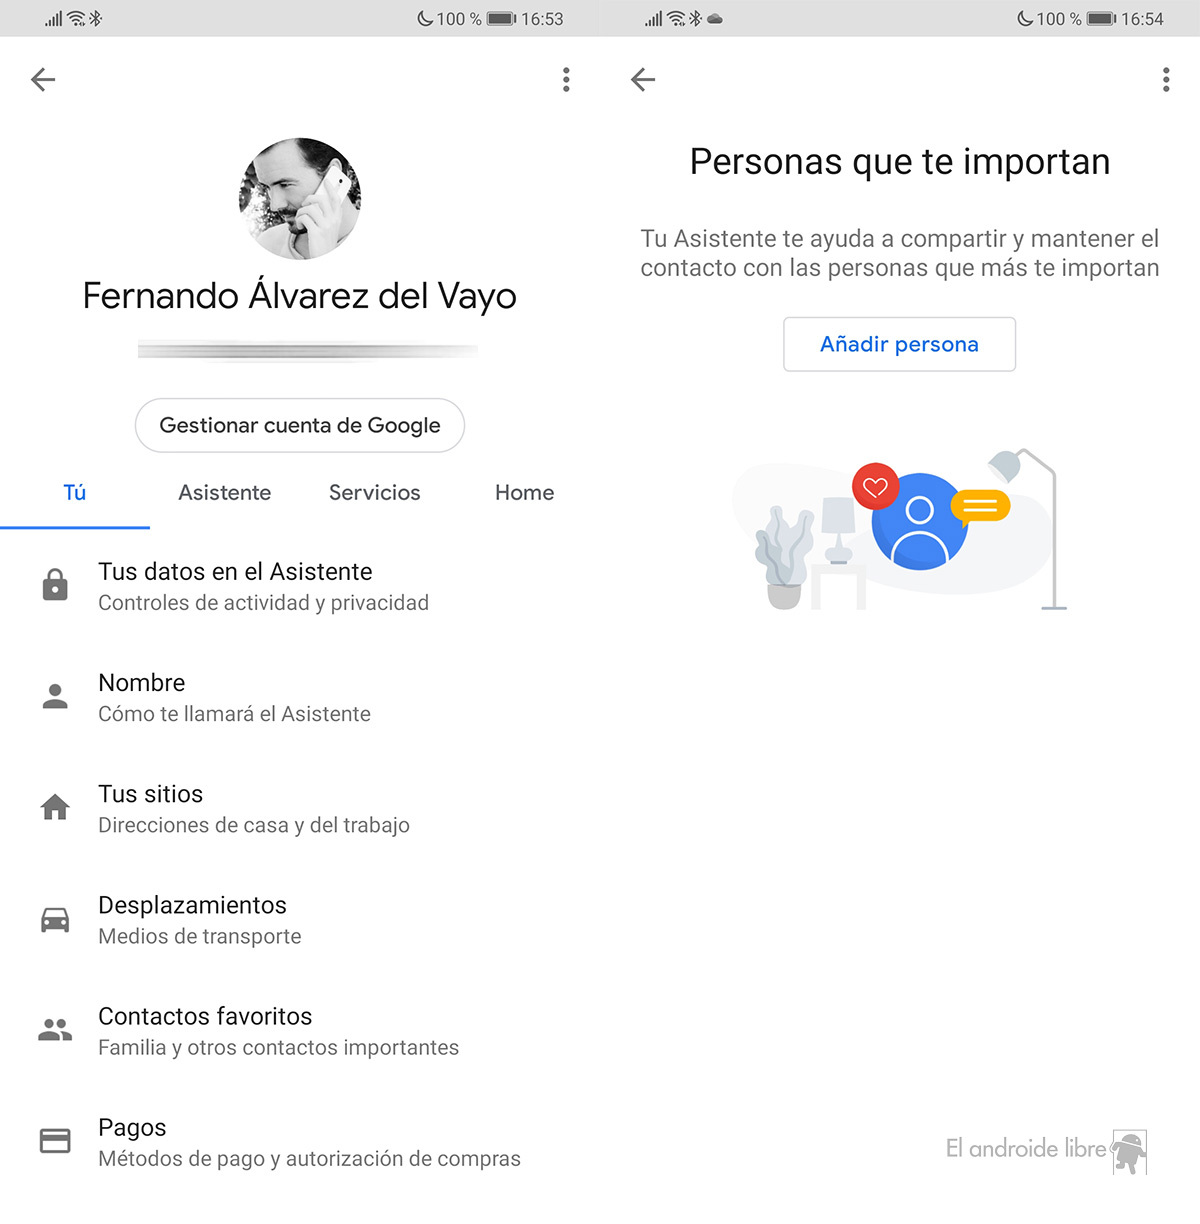Tap the person icon next to Nombre
1200x1224 pixels.
click(x=55, y=696)
